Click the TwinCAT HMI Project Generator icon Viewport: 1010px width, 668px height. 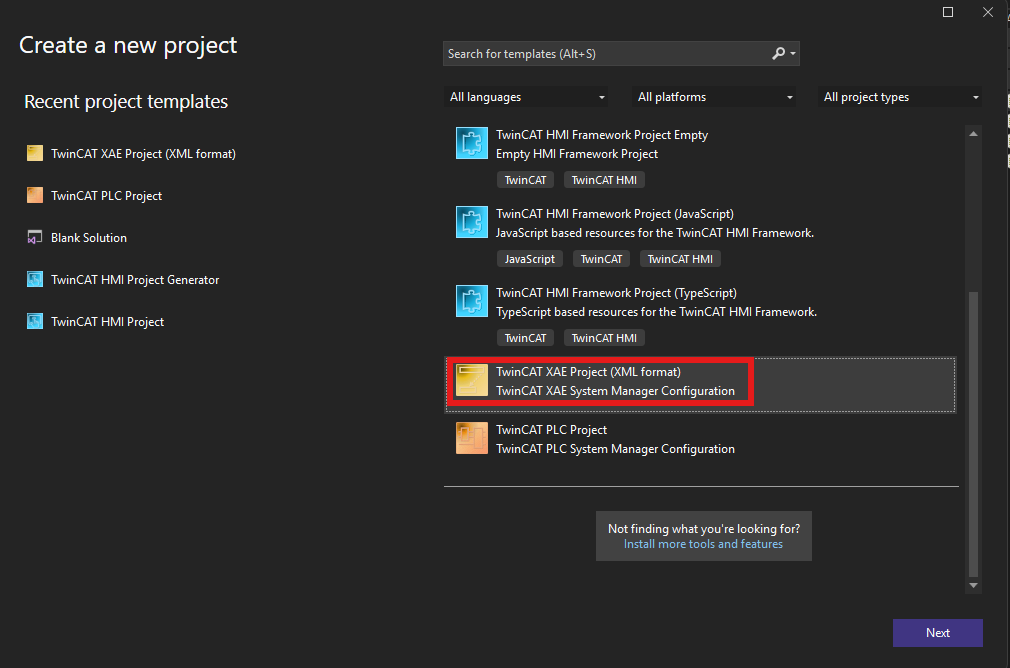[35, 279]
